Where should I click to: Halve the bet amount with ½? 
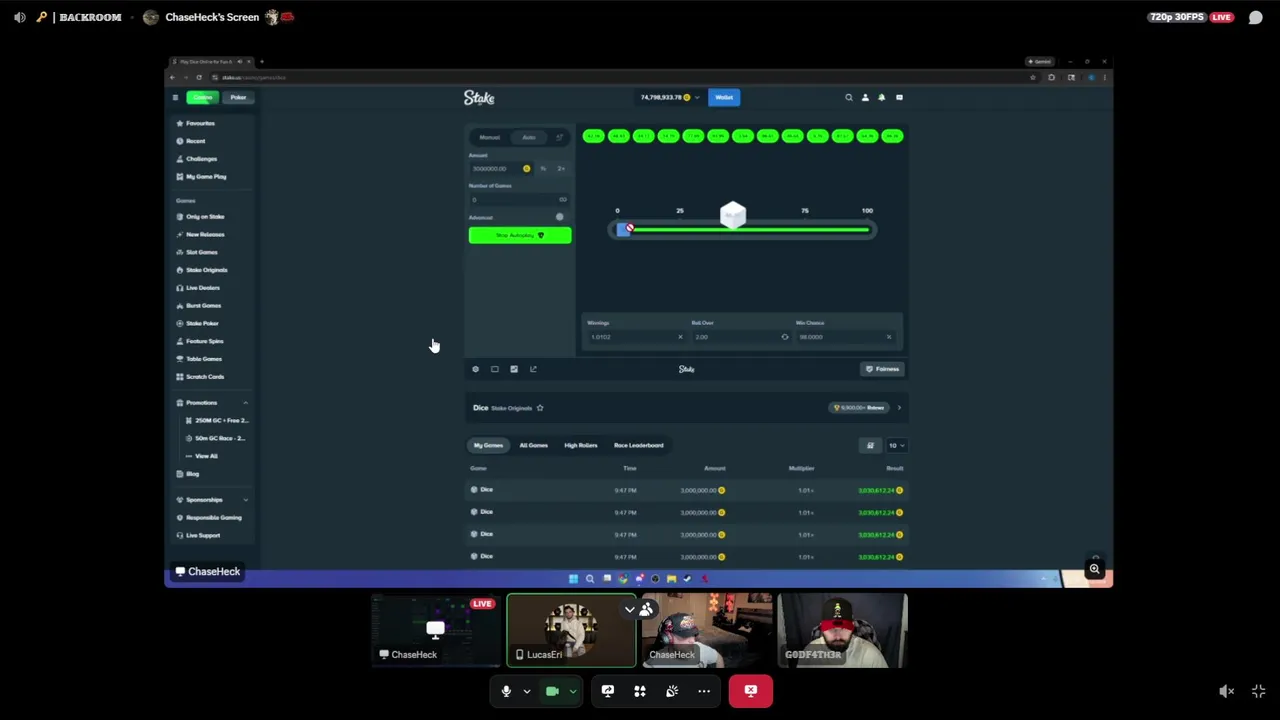click(x=543, y=169)
